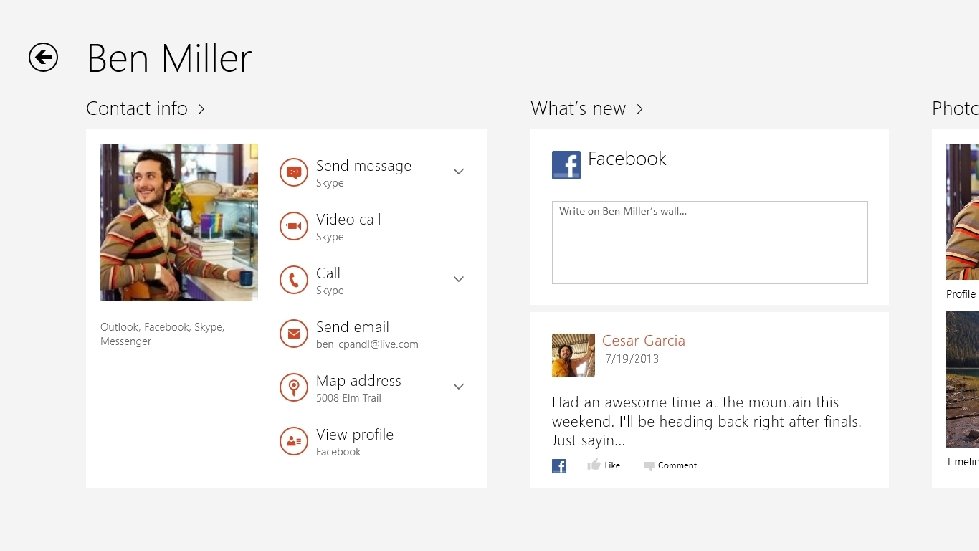
Task: Click the small Facebook icon under Cesar's post
Action: coord(559,466)
